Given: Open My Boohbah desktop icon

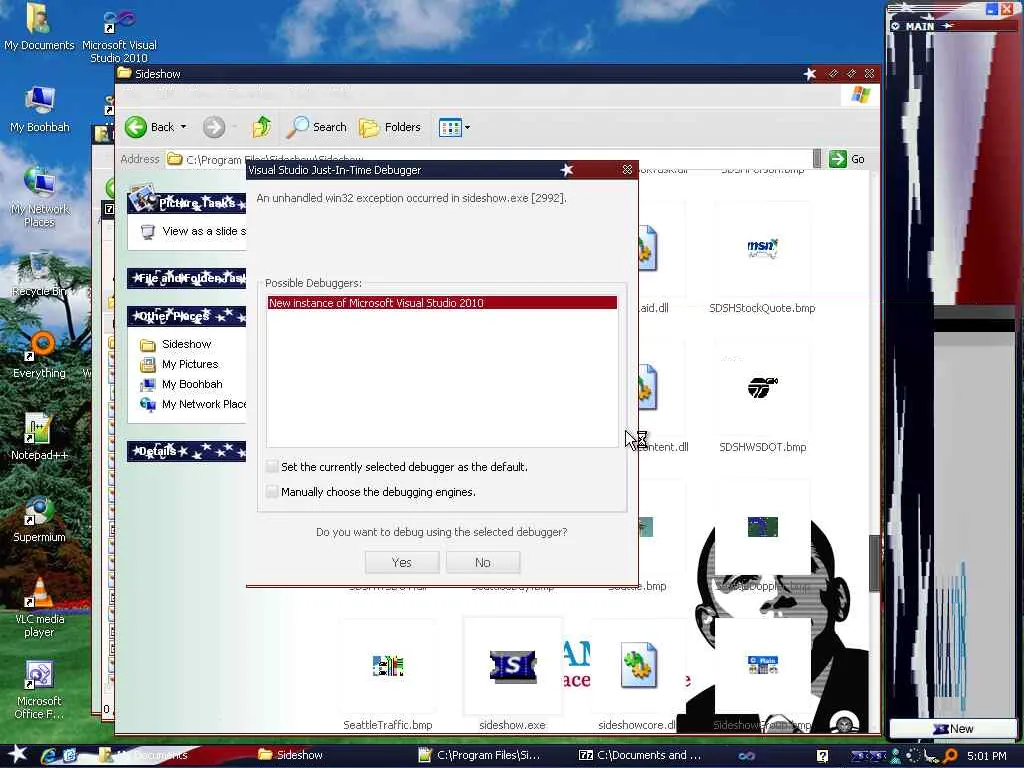Looking at the screenshot, I should click(39, 108).
